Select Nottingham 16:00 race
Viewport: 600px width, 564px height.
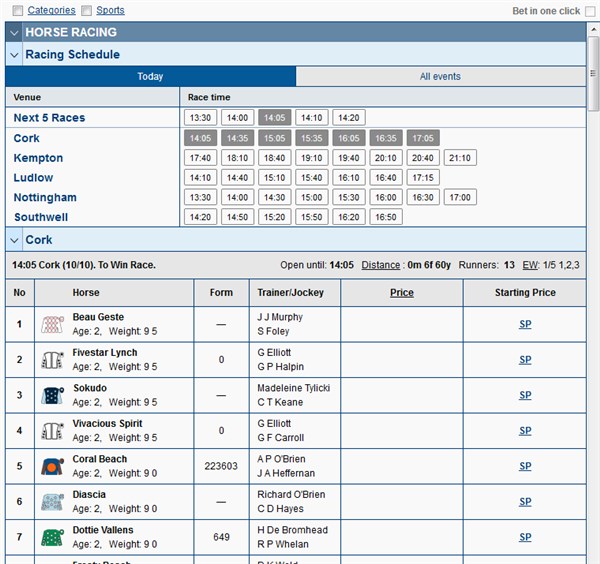pyautogui.click(x=386, y=197)
